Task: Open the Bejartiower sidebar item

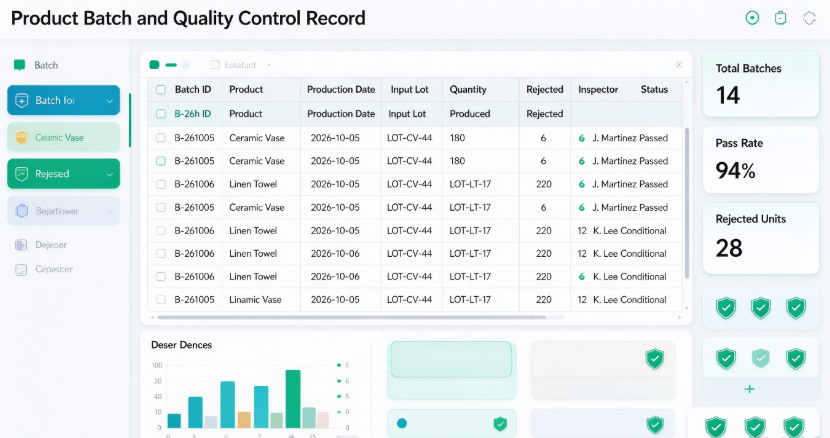Action: [x=64, y=211]
